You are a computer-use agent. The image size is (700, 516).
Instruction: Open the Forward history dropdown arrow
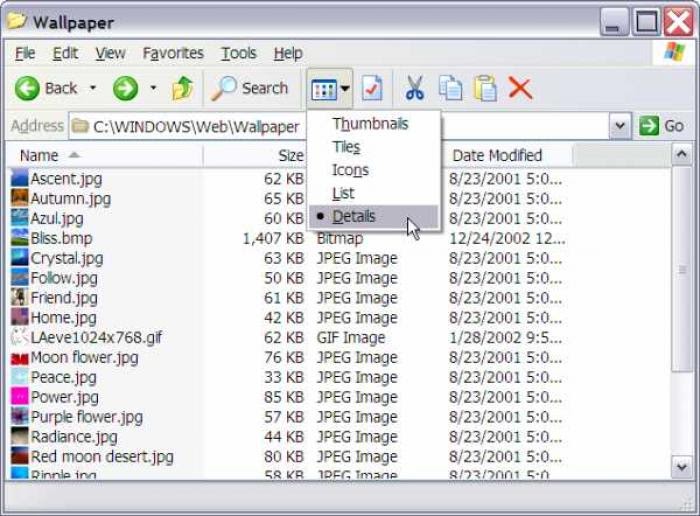(153, 87)
